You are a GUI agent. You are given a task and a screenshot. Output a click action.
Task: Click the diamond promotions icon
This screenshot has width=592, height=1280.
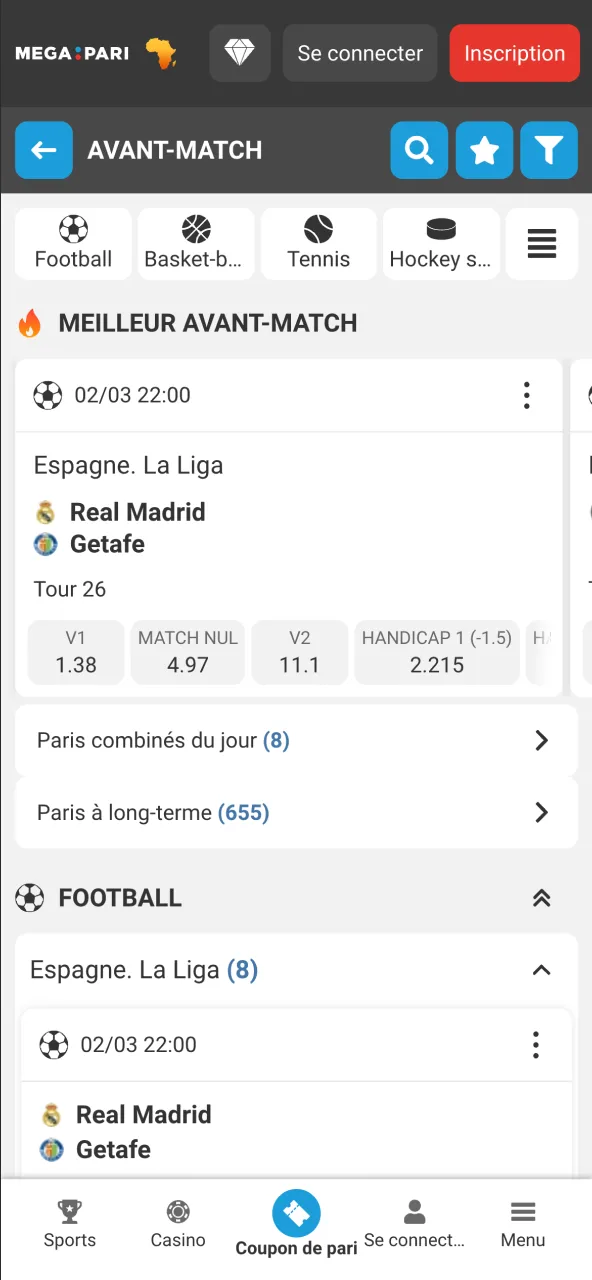(240, 53)
